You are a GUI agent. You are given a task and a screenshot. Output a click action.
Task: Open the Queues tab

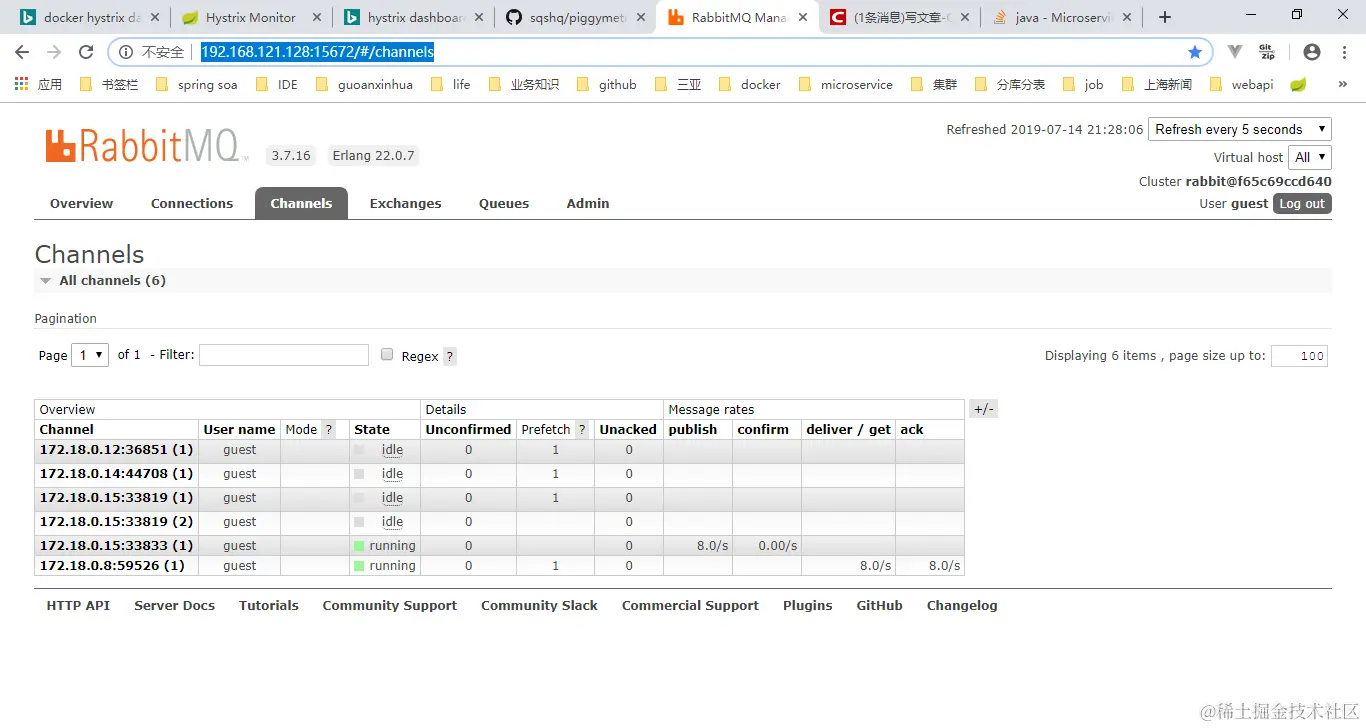(x=504, y=203)
